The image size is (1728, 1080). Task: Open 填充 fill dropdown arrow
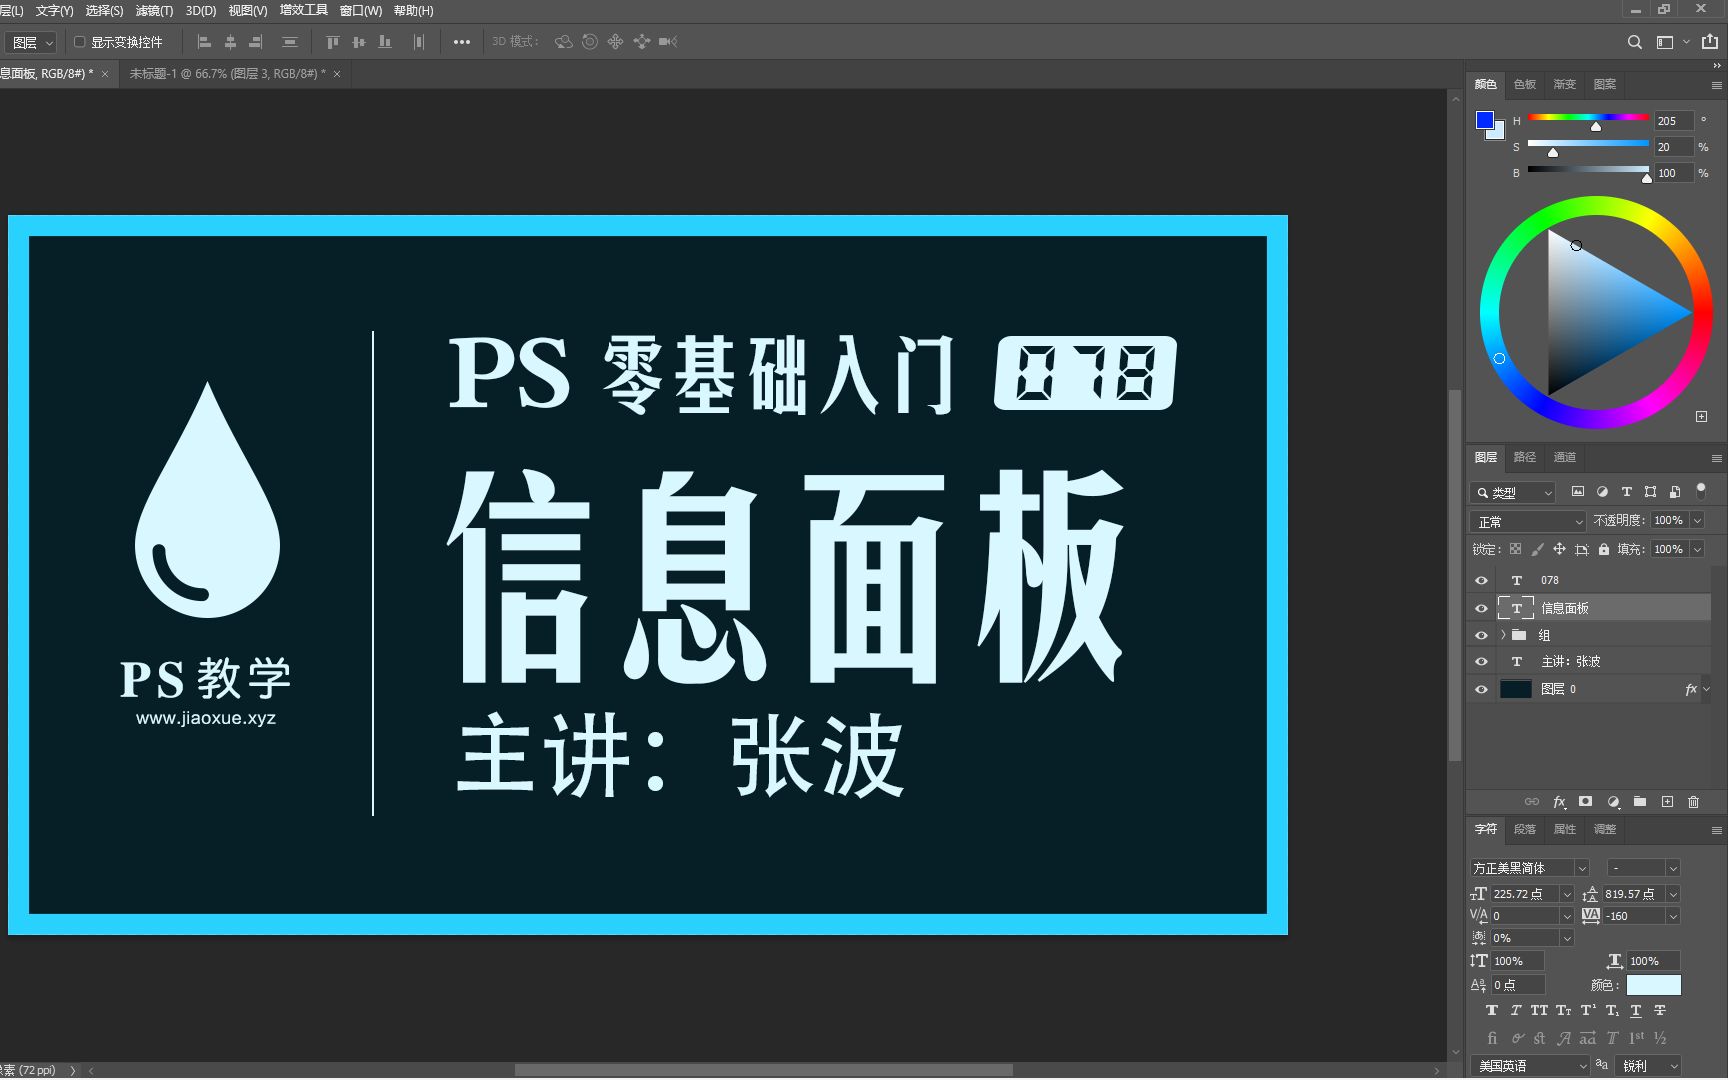point(1697,549)
